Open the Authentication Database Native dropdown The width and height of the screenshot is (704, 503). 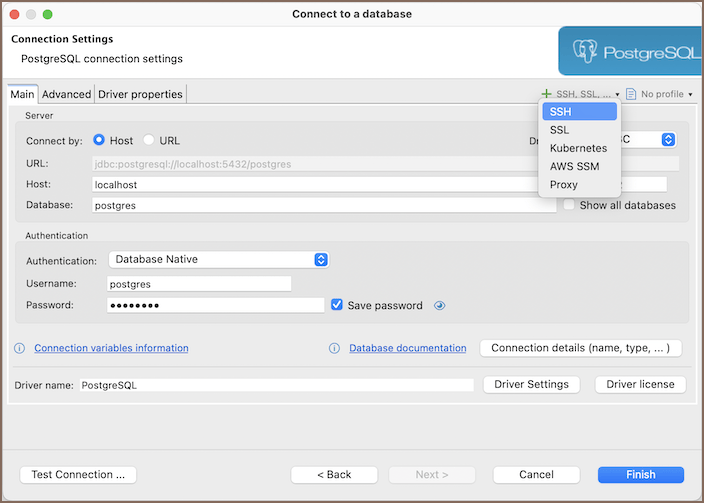218,259
